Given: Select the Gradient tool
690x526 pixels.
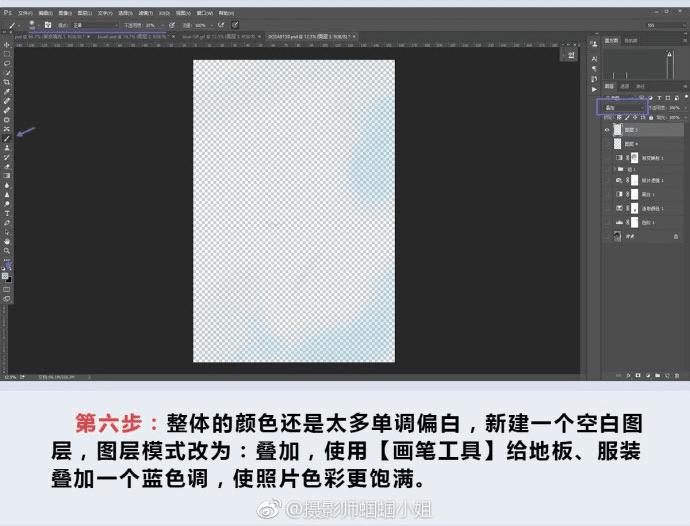Looking at the screenshot, I should click(x=7, y=176).
